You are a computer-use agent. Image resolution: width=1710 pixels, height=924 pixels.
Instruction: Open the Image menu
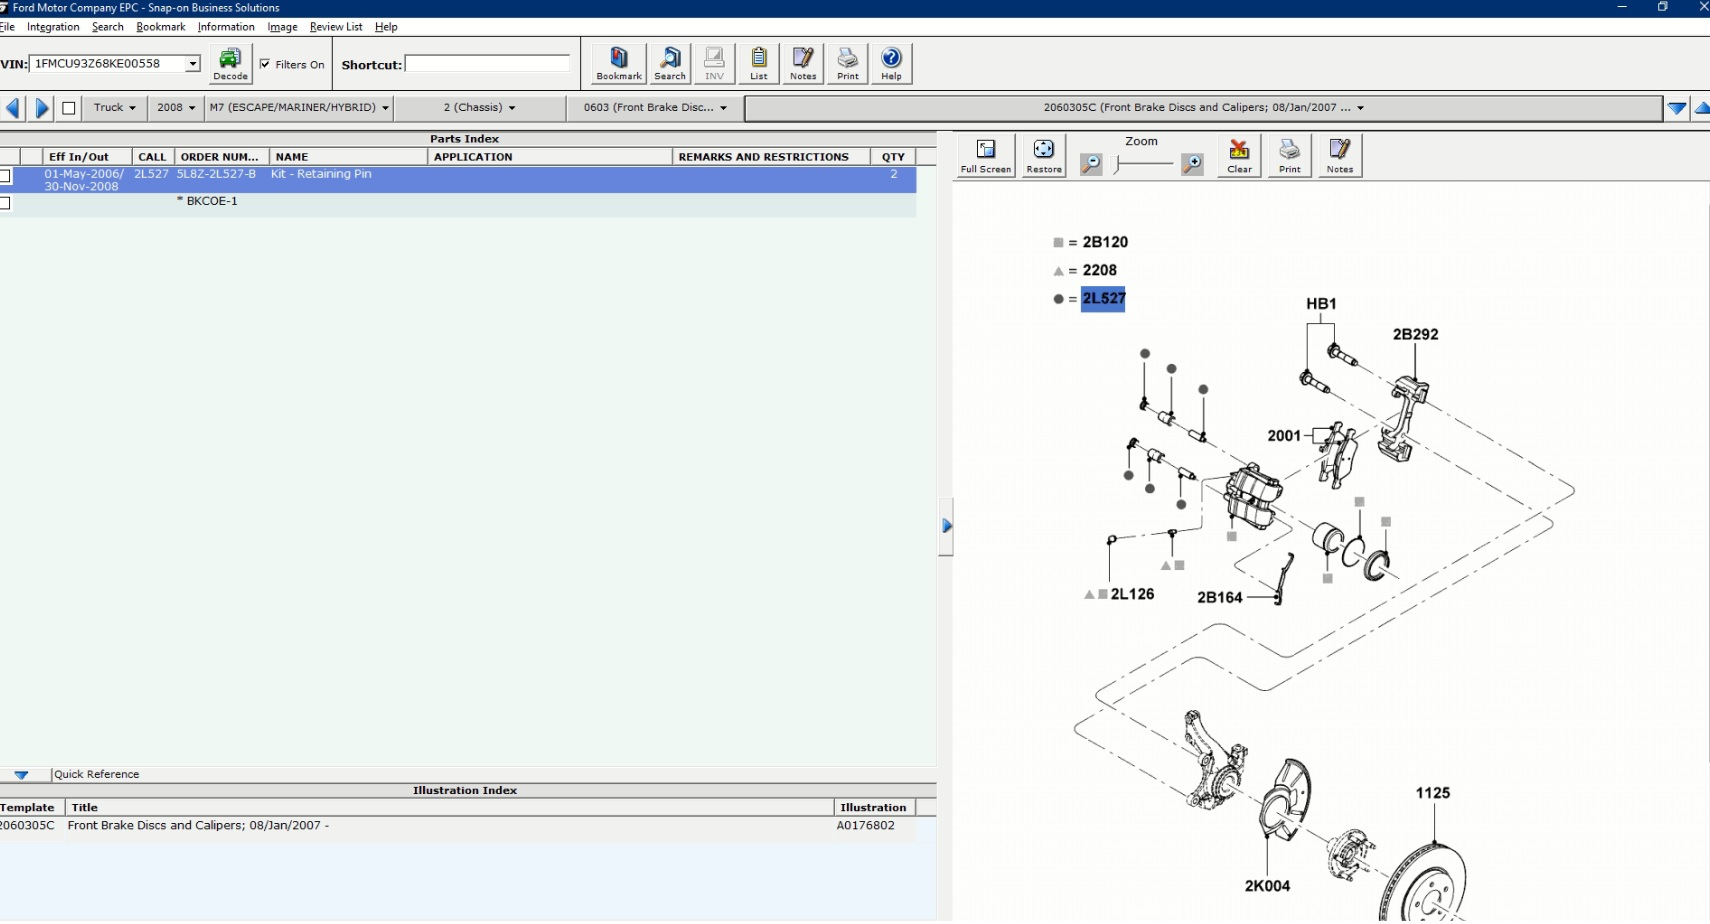coord(283,27)
